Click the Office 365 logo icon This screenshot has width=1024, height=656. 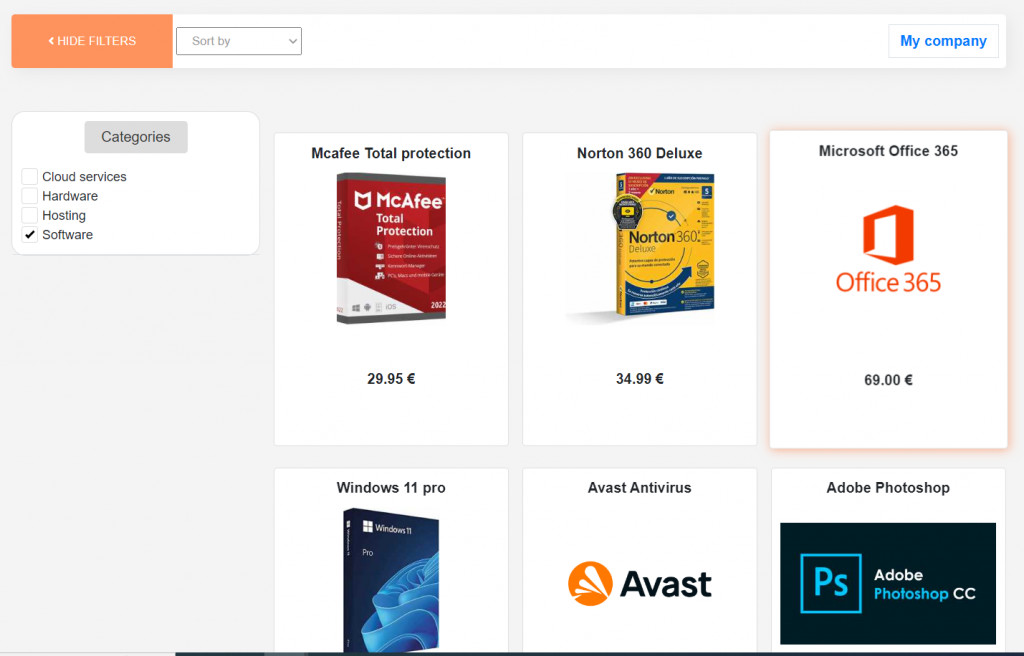point(888,249)
